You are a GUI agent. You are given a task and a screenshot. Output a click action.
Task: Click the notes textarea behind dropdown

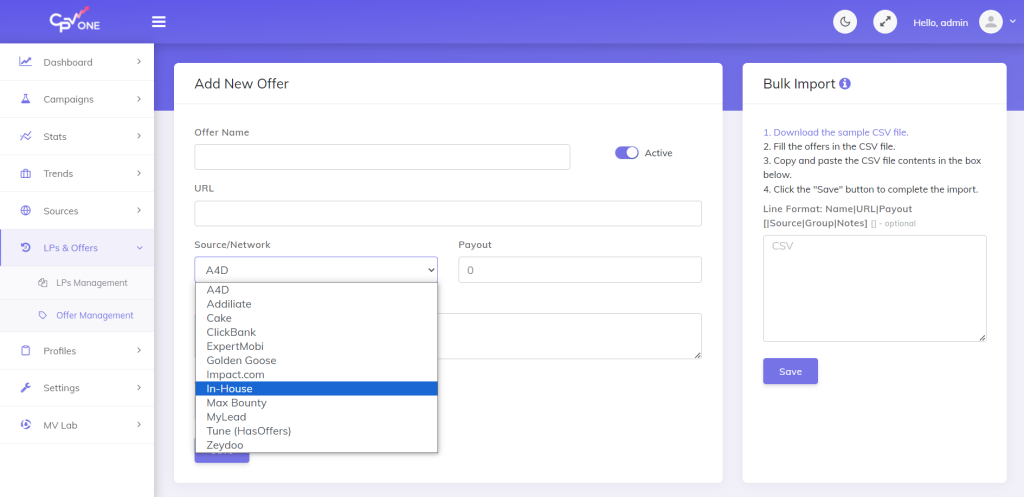(x=569, y=336)
